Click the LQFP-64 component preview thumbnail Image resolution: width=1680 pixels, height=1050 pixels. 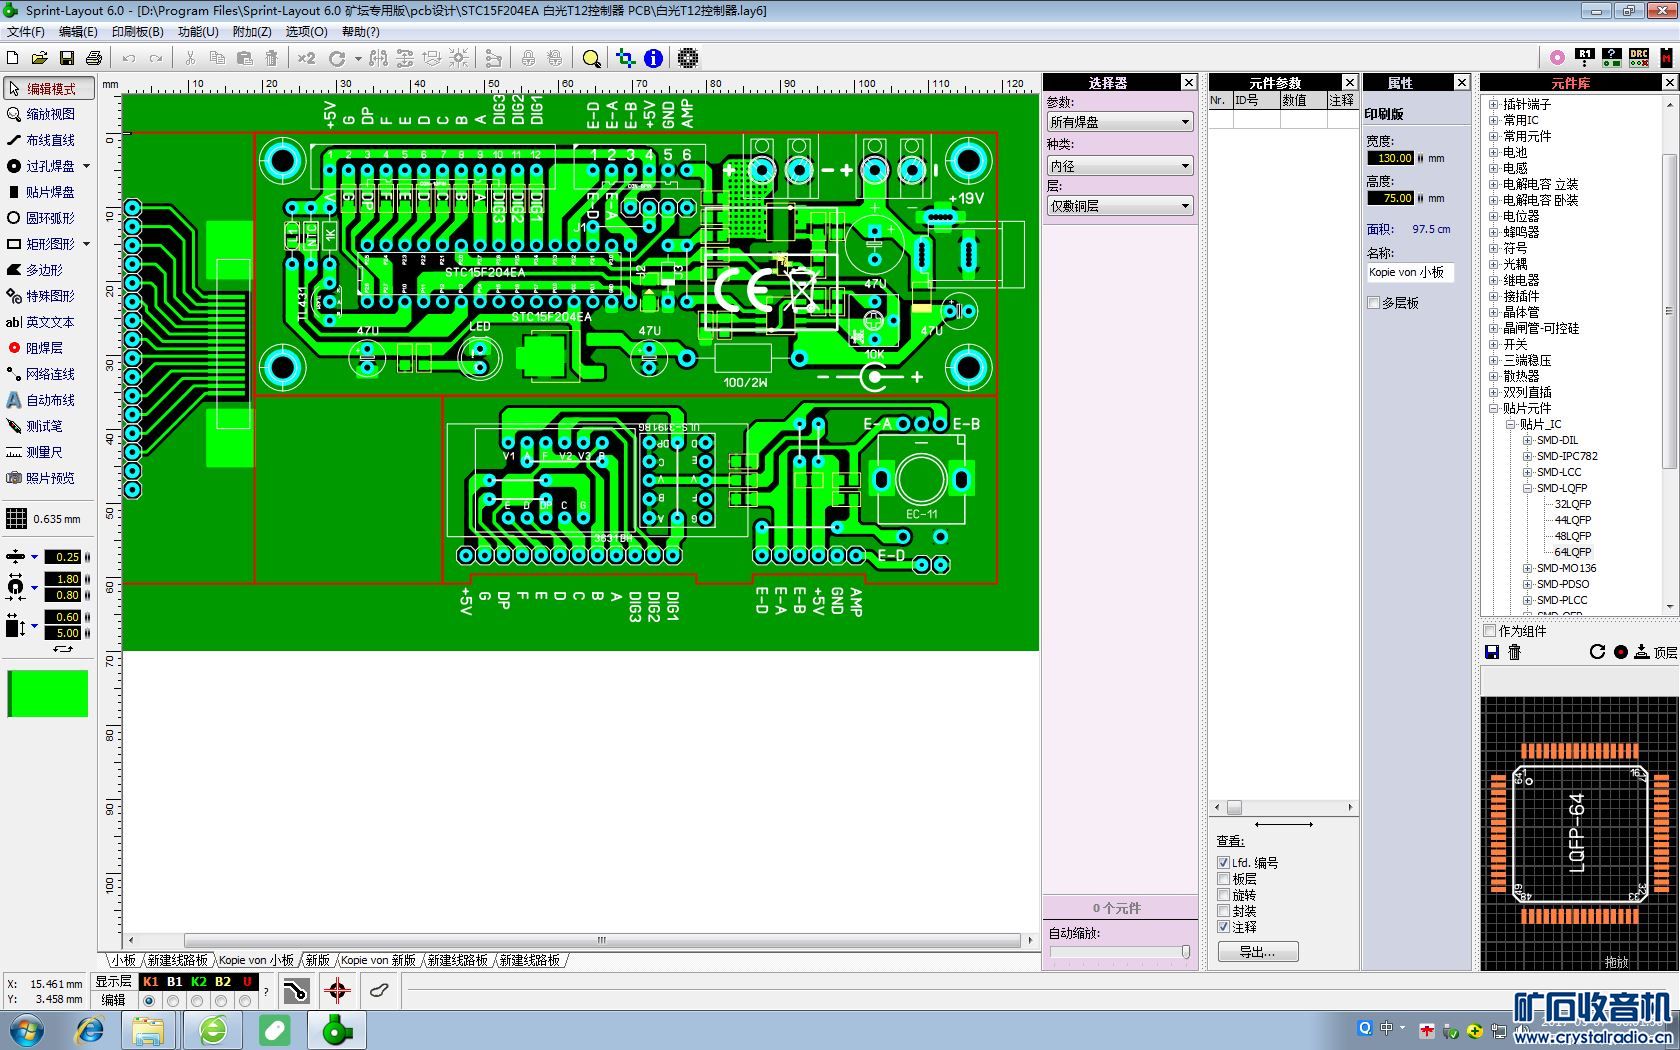click(1579, 833)
